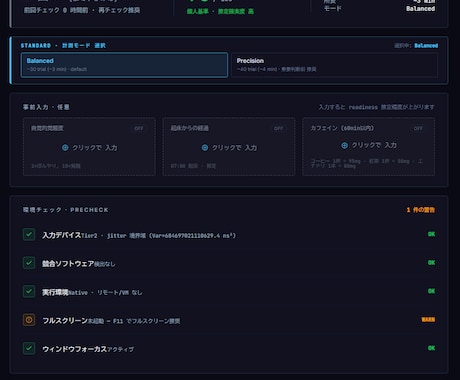Click OK badge on ウィンドウフォーカス row
Image resolution: width=460 pixels, height=380 pixels.
(x=431, y=348)
